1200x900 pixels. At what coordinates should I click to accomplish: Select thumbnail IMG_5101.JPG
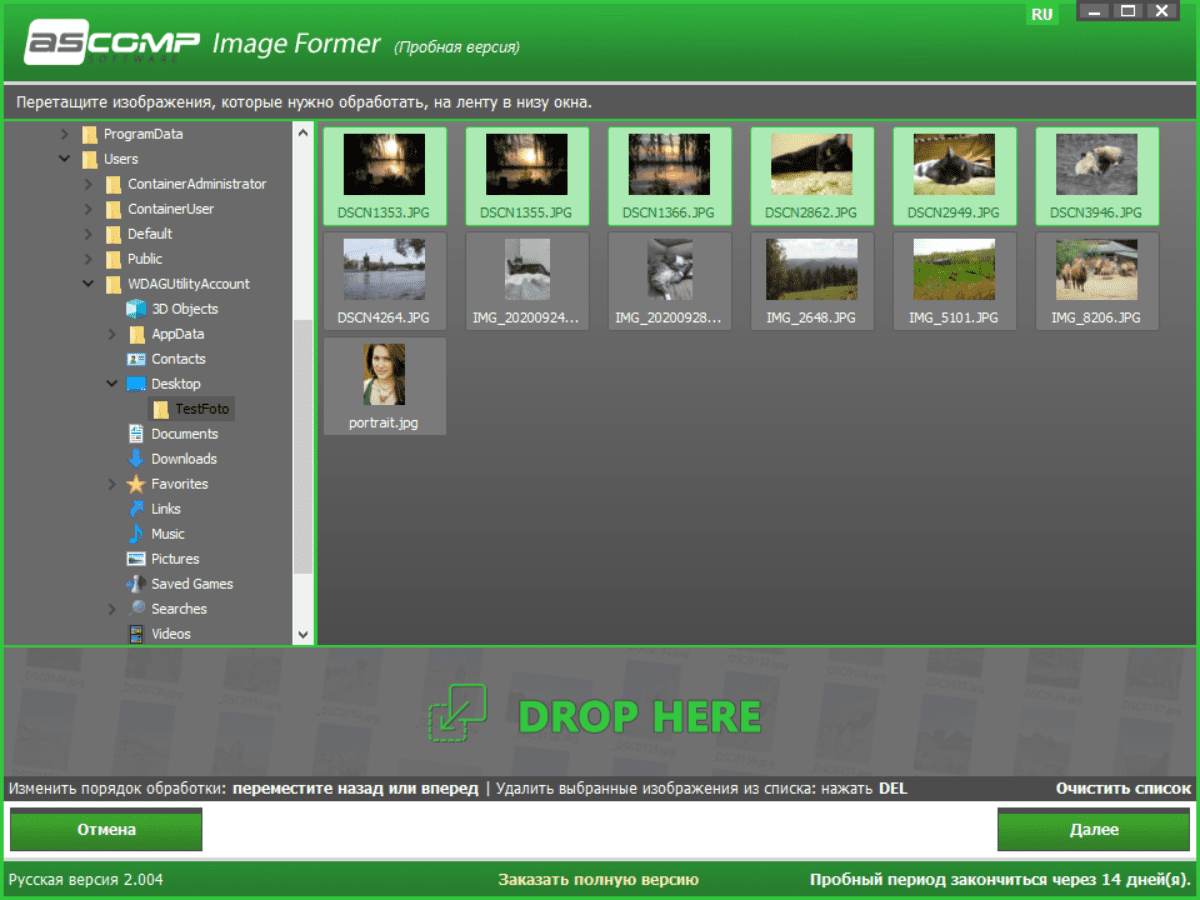[x=955, y=281]
